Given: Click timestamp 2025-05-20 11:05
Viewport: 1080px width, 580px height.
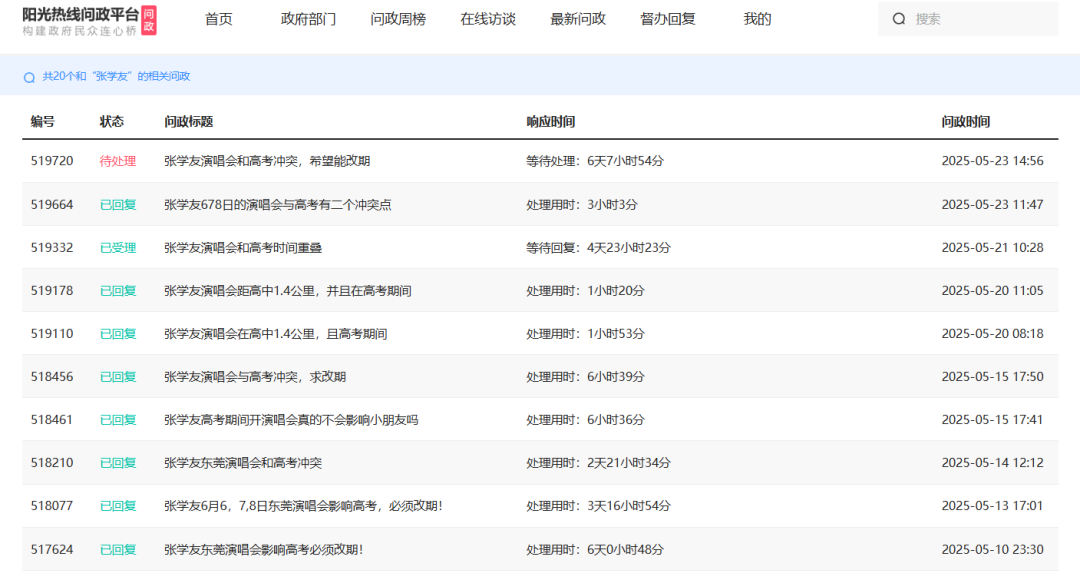Looking at the screenshot, I should pos(993,291).
